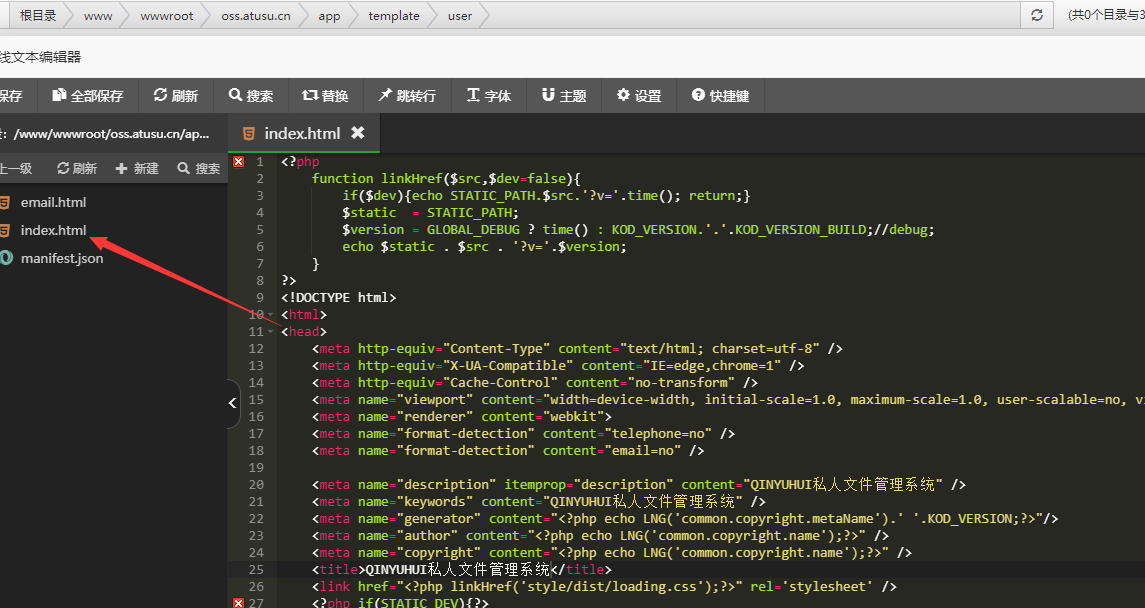The height and width of the screenshot is (608, 1145).
Task: Click the "echo $static . $src" code line
Action: (484, 246)
